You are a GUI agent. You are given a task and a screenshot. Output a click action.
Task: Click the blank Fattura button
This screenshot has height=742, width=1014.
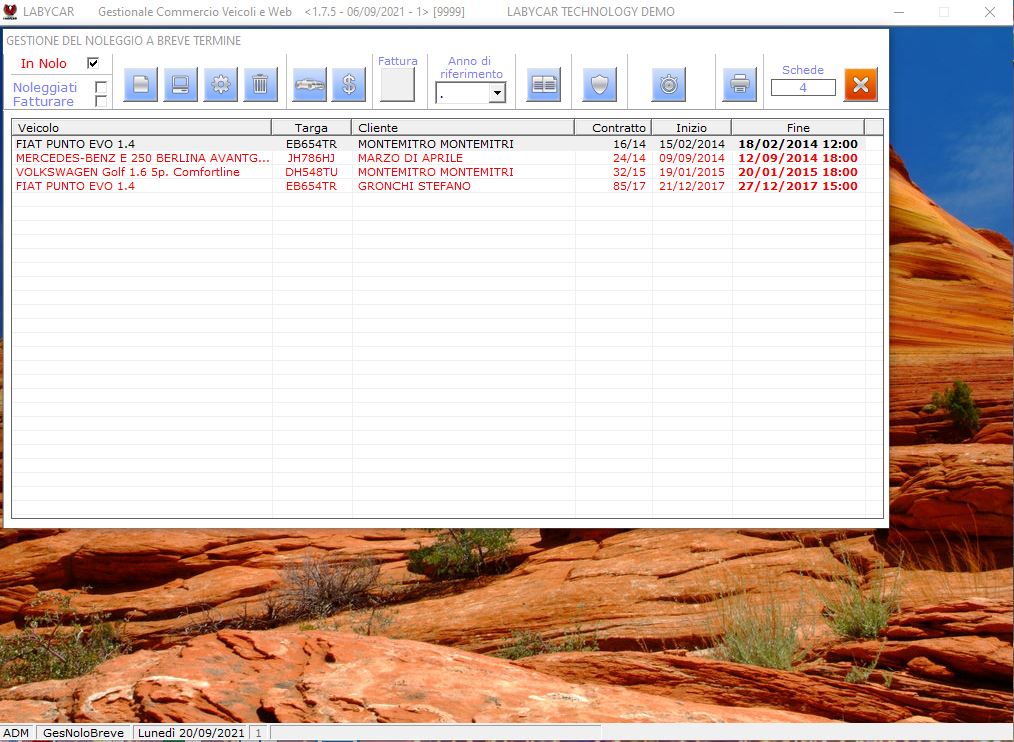pyautogui.click(x=397, y=85)
